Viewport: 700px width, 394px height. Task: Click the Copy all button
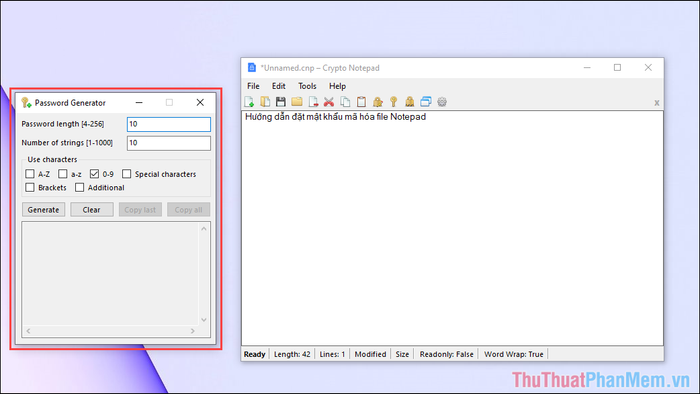(188, 210)
